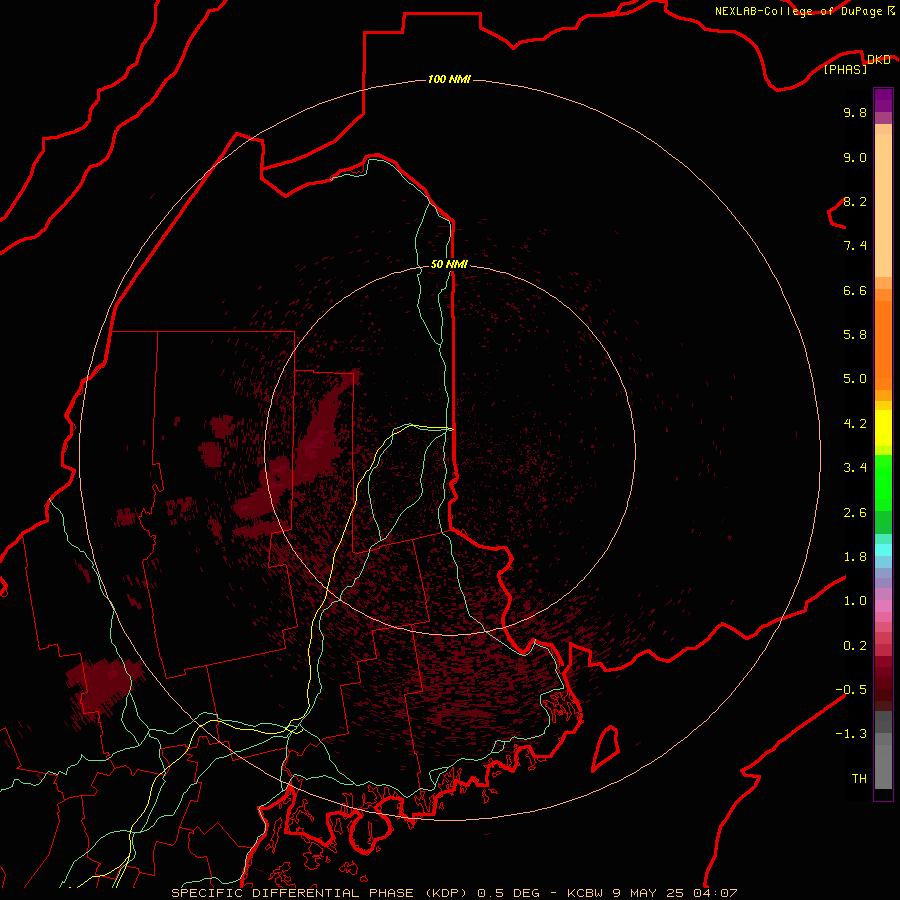This screenshot has width=900, height=900.
Task: Click the -0.5 scale value
Action: 851,690
